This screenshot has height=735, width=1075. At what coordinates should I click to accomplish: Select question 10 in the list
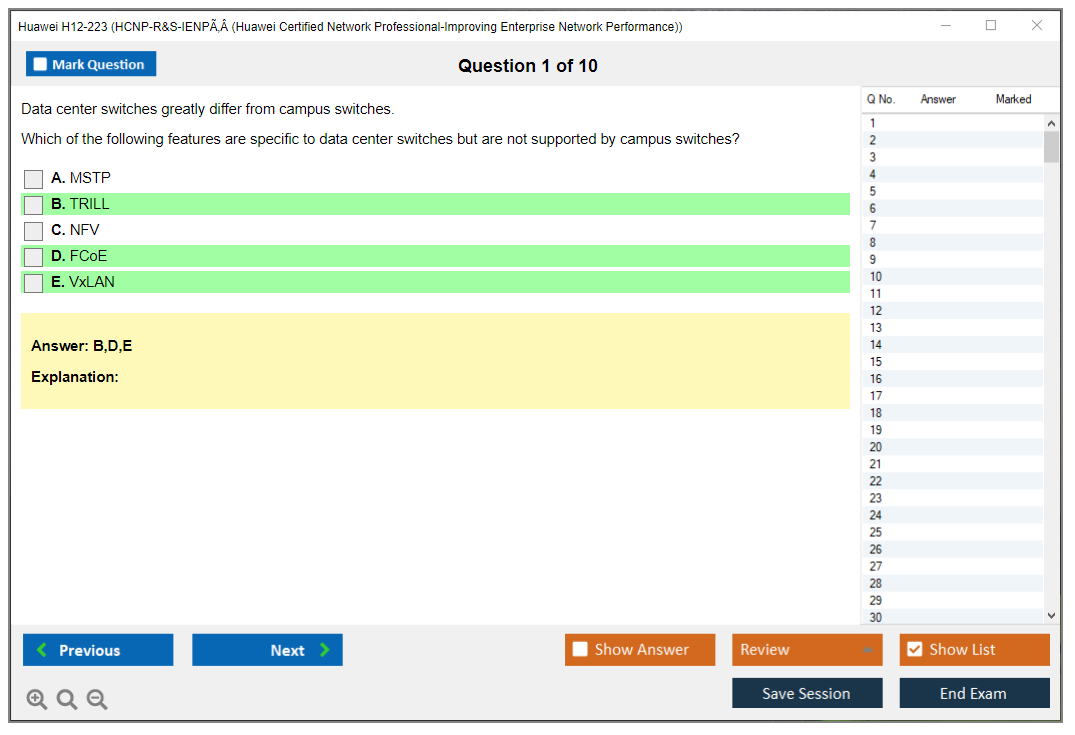877,277
